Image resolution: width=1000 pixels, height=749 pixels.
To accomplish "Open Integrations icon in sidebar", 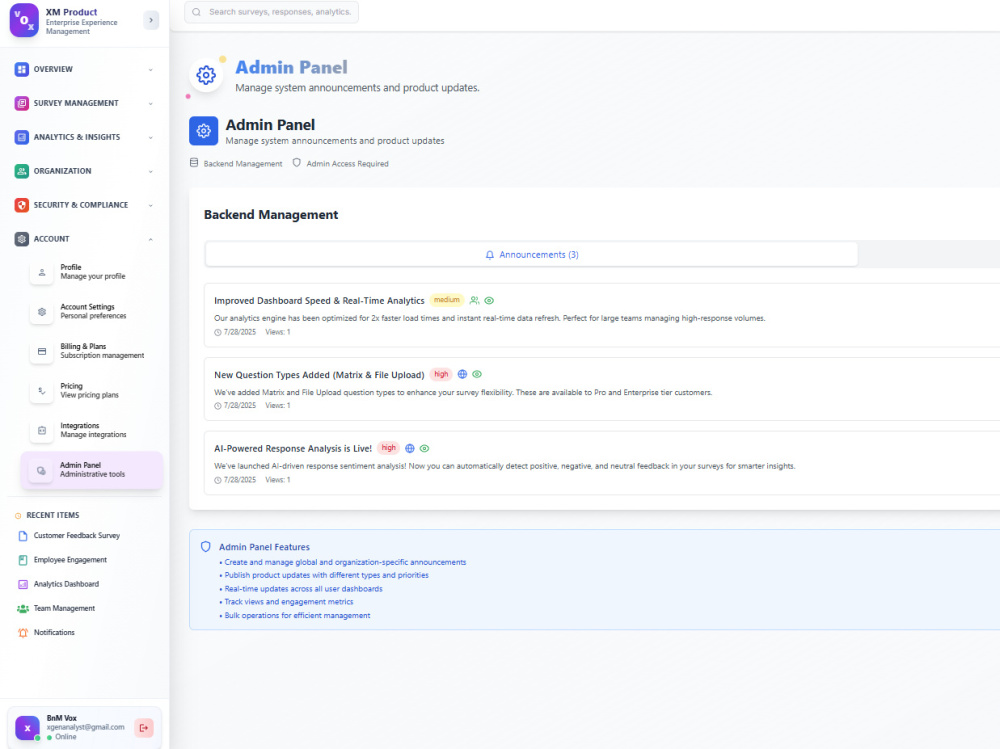I will tap(41, 431).
